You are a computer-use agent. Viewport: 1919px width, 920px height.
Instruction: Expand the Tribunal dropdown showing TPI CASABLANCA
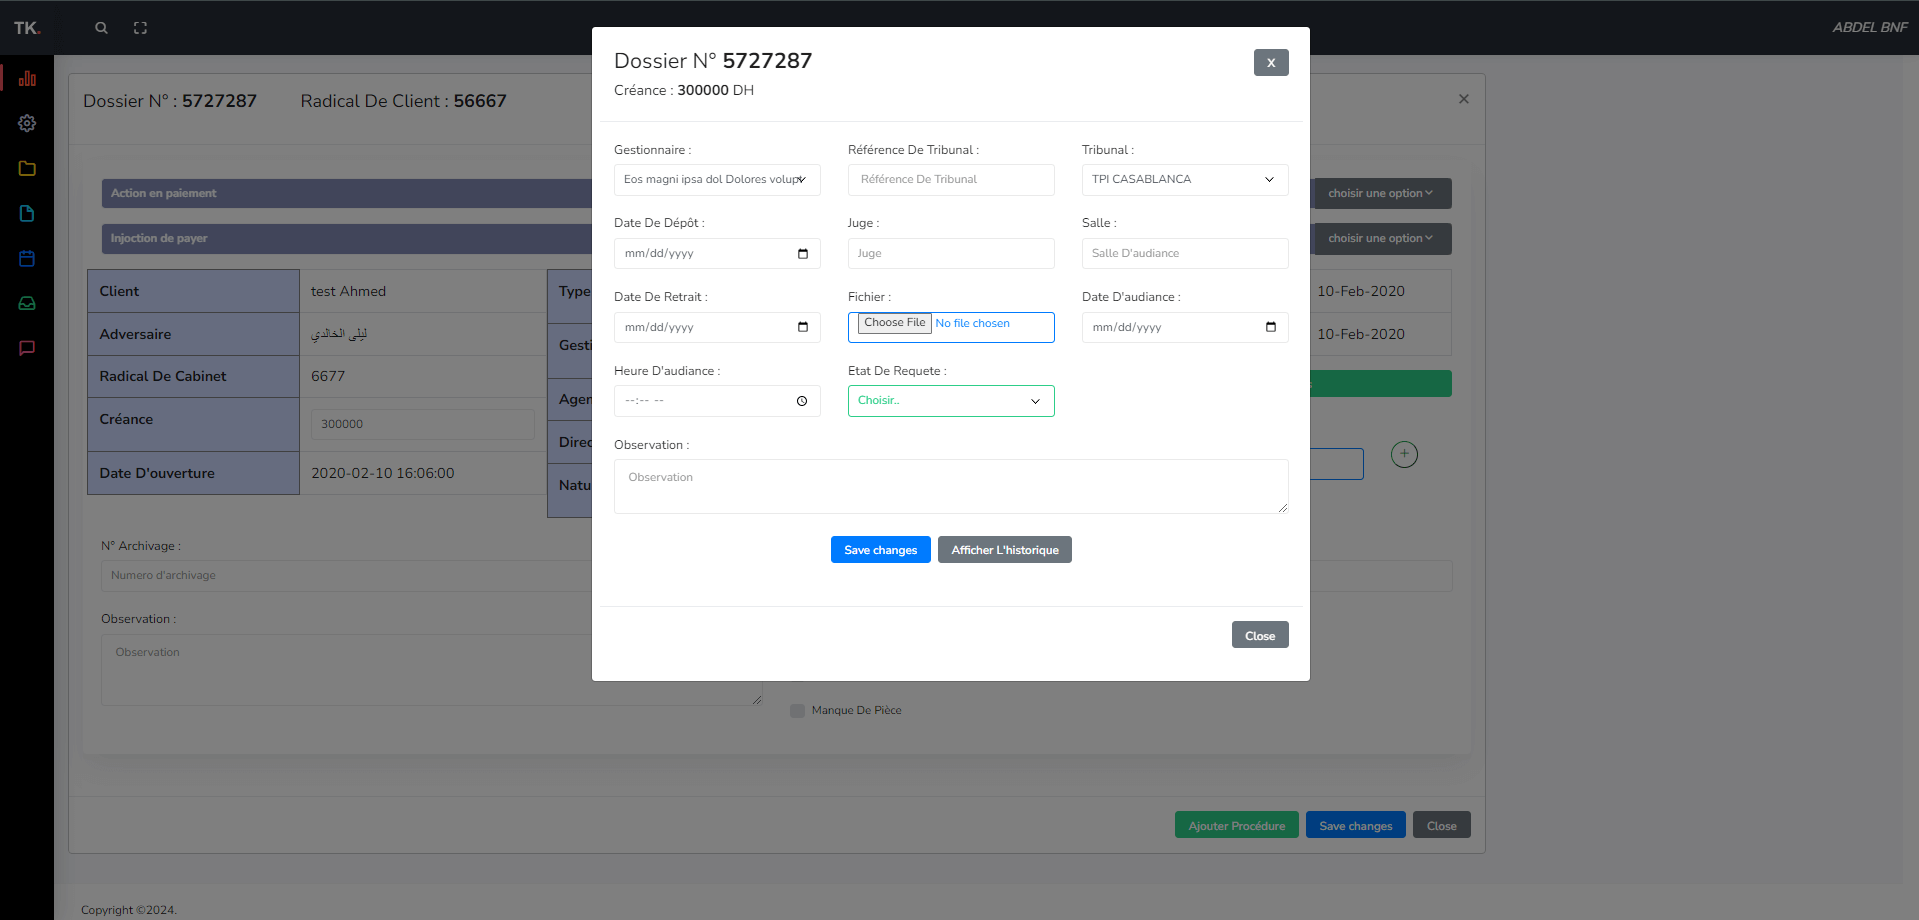[x=1185, y=180]
